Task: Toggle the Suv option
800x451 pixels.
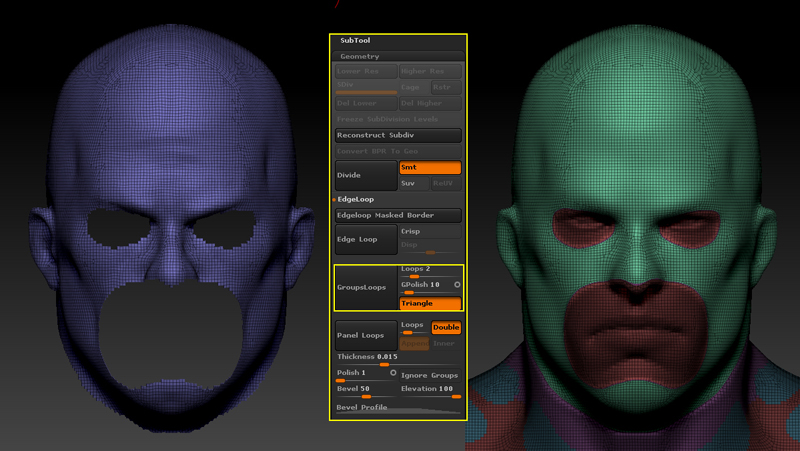Action: [x=414, y=183]
